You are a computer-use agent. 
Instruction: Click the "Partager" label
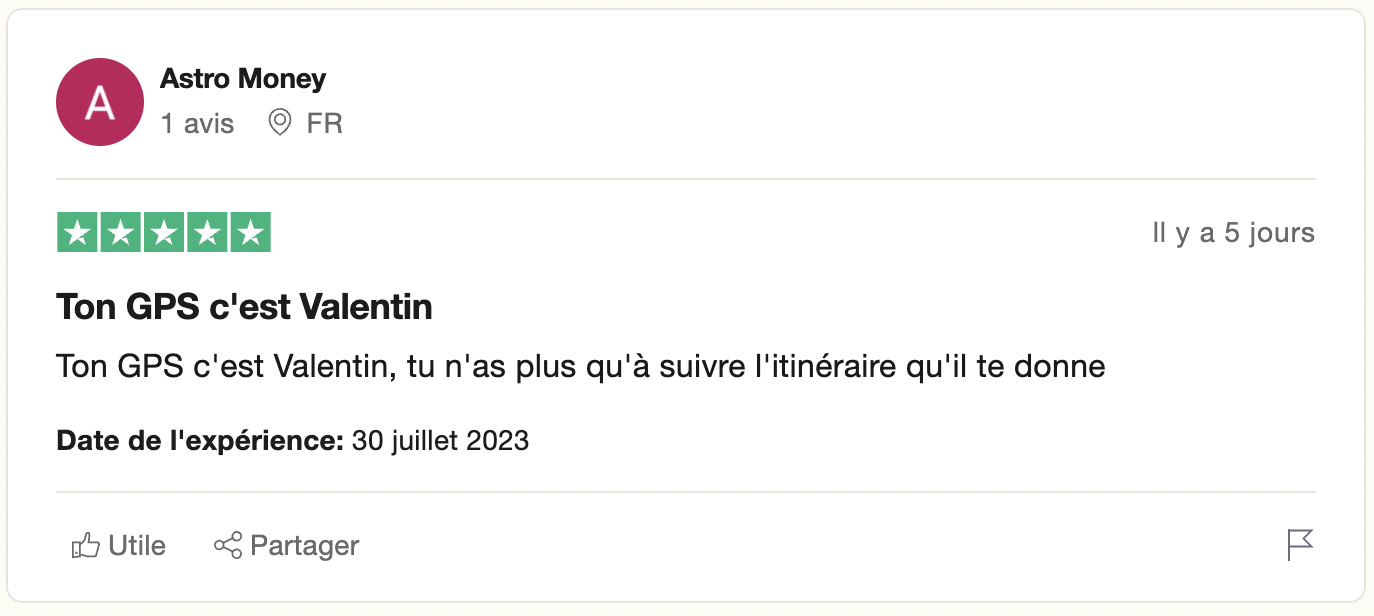click(x=304, y=546)
